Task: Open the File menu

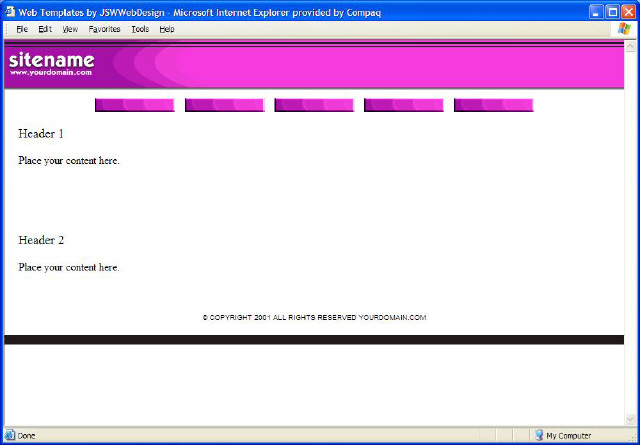Action: pos(21,29)
